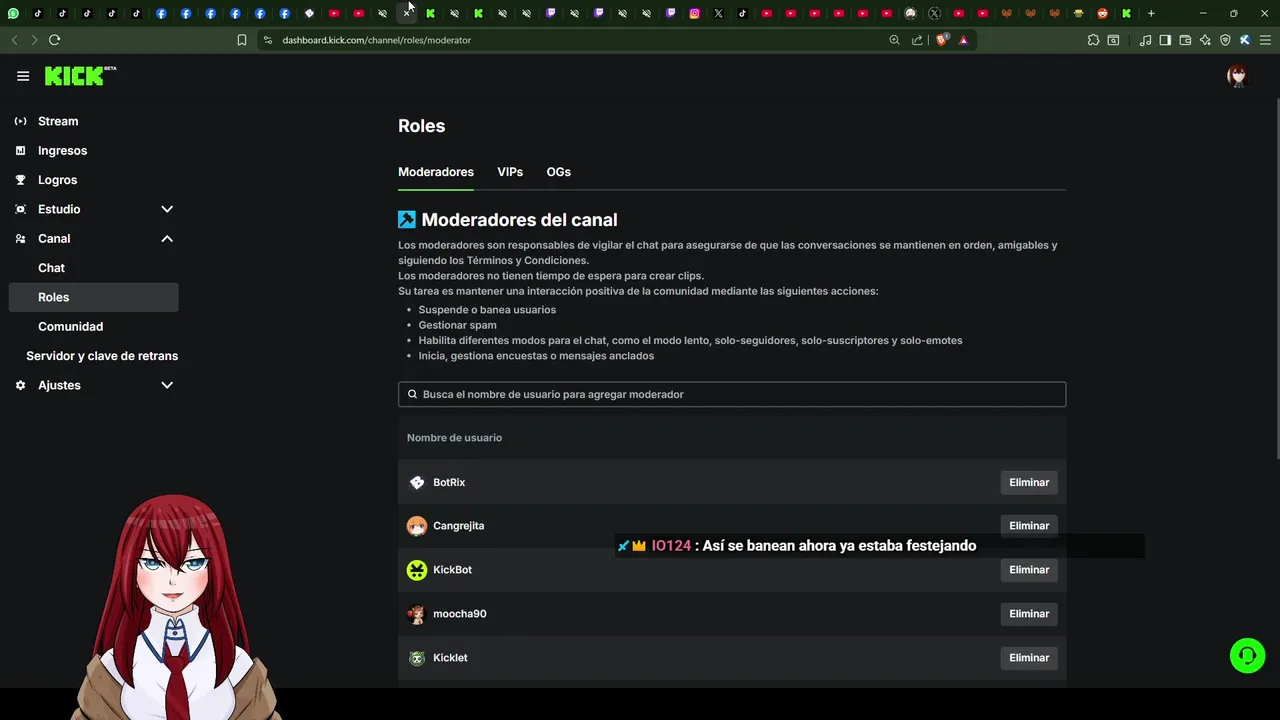Expand the Ajustes section chevron
The height and width of the screenshot is (720, 1280).
(167, 385)
